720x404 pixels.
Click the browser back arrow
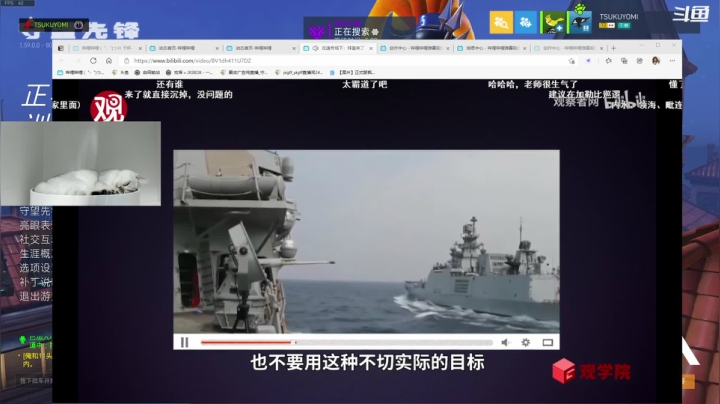click(62, 61)
